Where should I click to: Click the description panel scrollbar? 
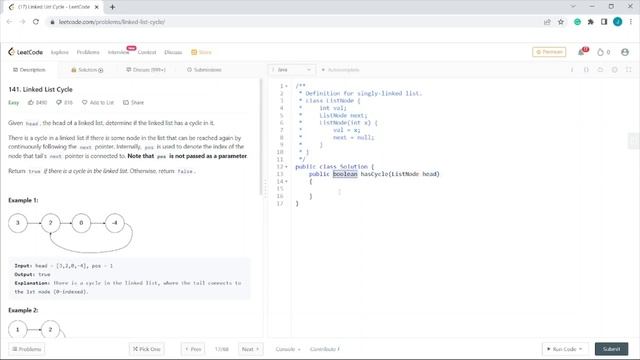[261, 137]
